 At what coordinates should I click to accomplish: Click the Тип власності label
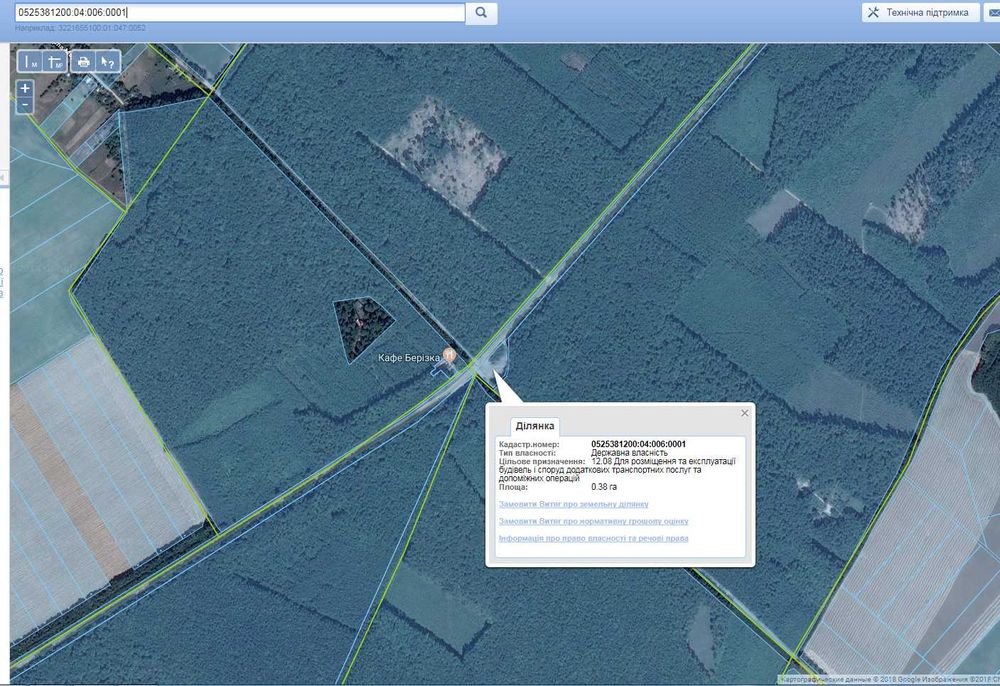point(527,453)
